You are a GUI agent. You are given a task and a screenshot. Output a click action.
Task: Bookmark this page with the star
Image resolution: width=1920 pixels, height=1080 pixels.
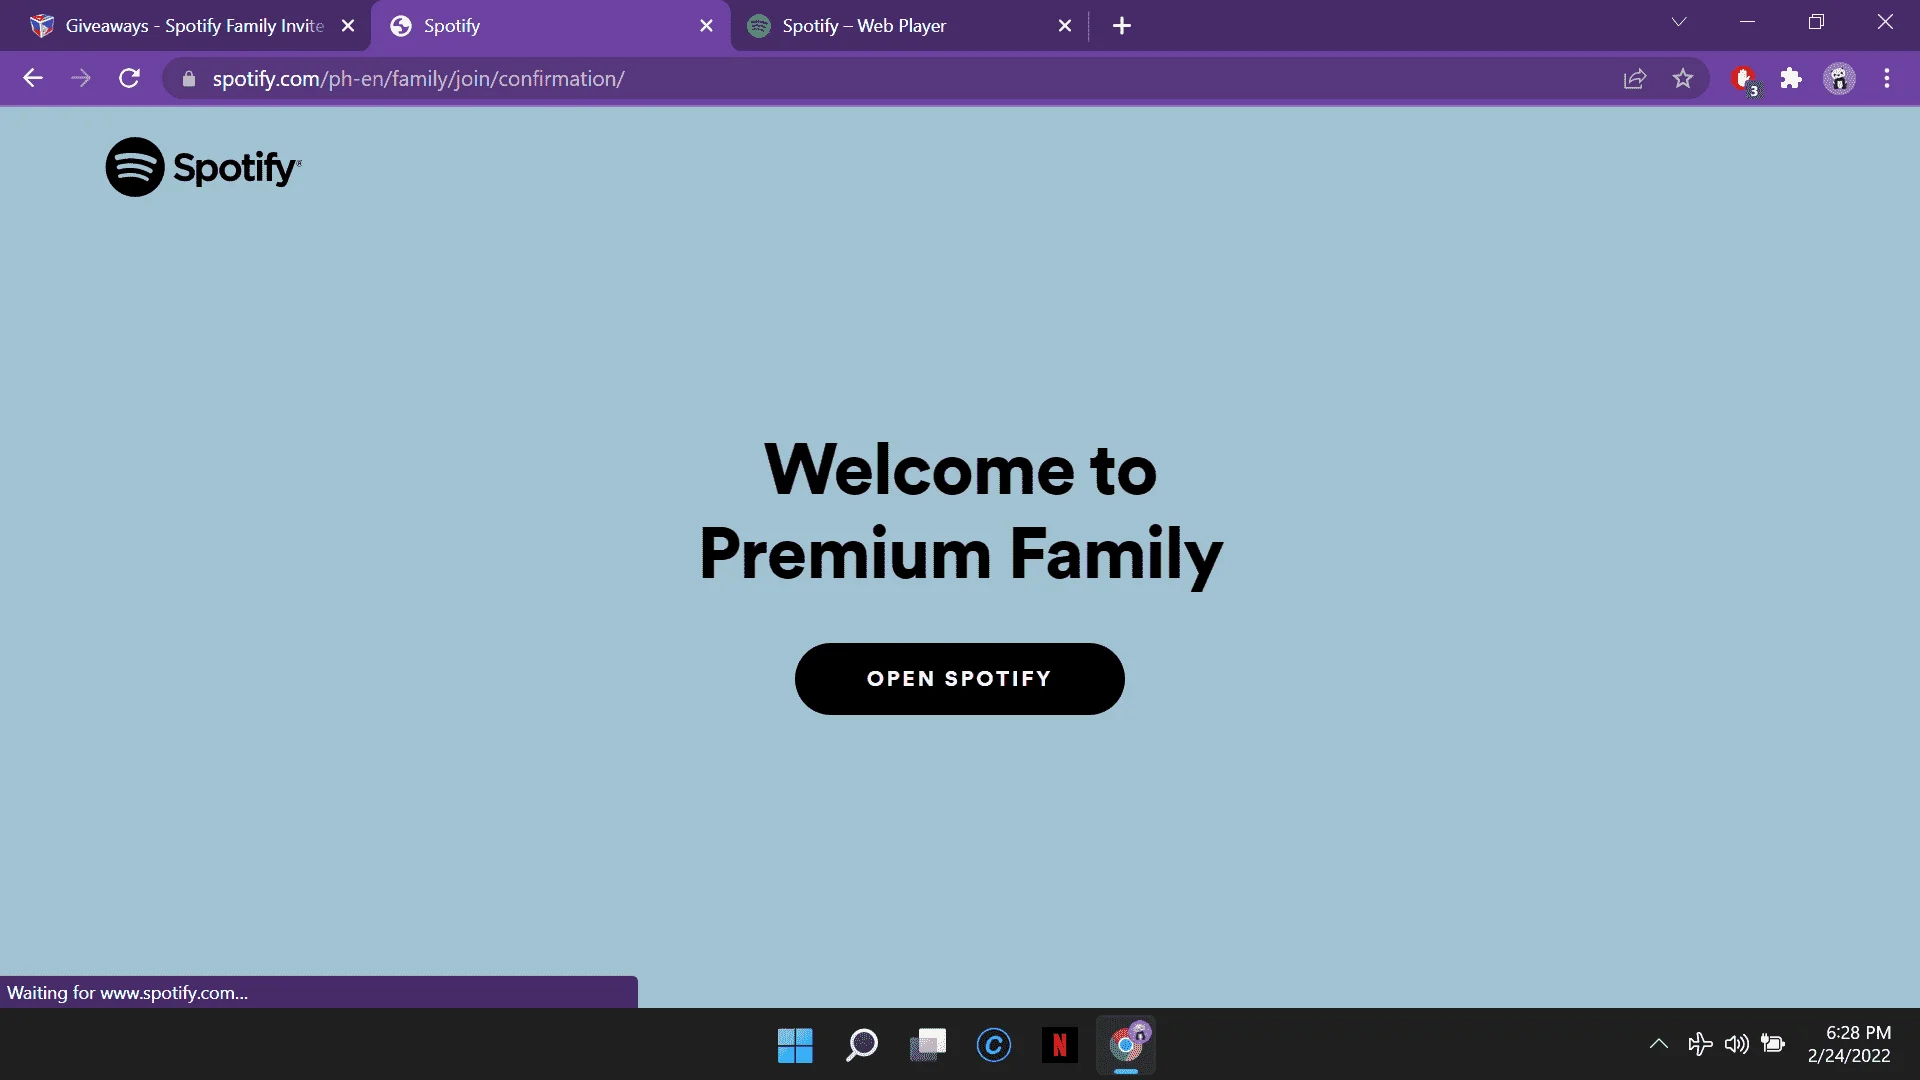[1683, 79]
